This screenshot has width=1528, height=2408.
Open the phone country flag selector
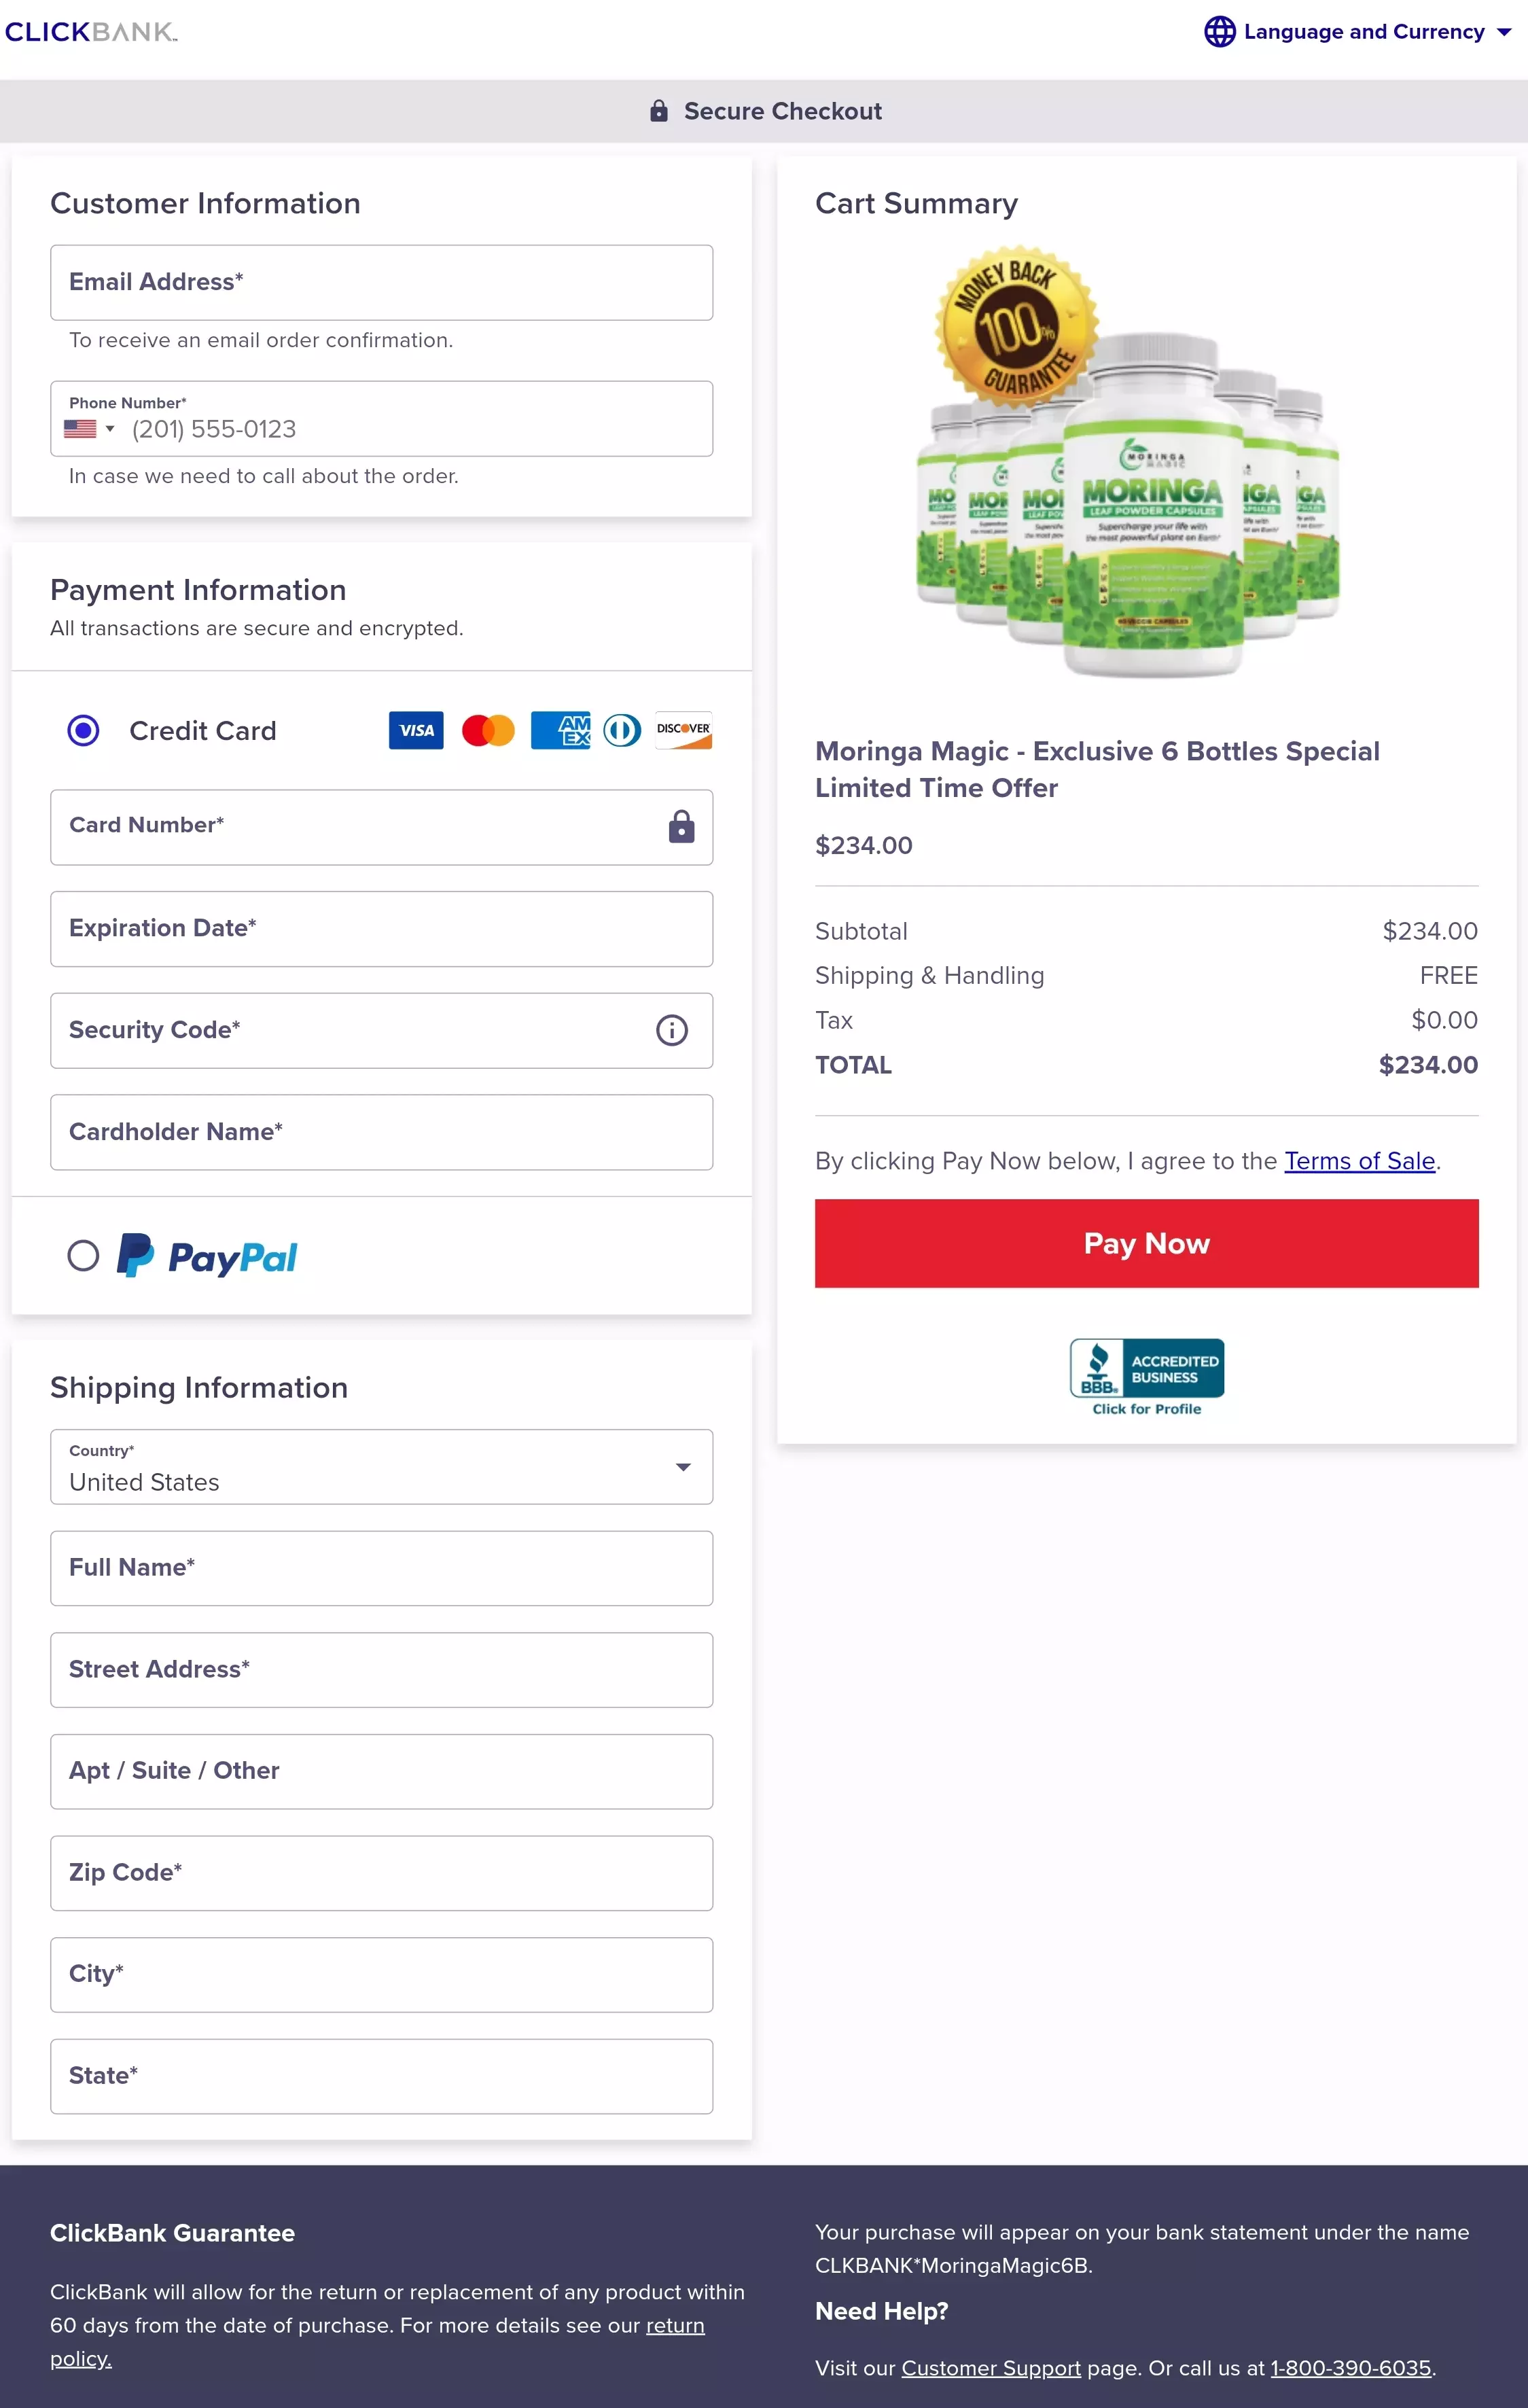click(89, 429)
